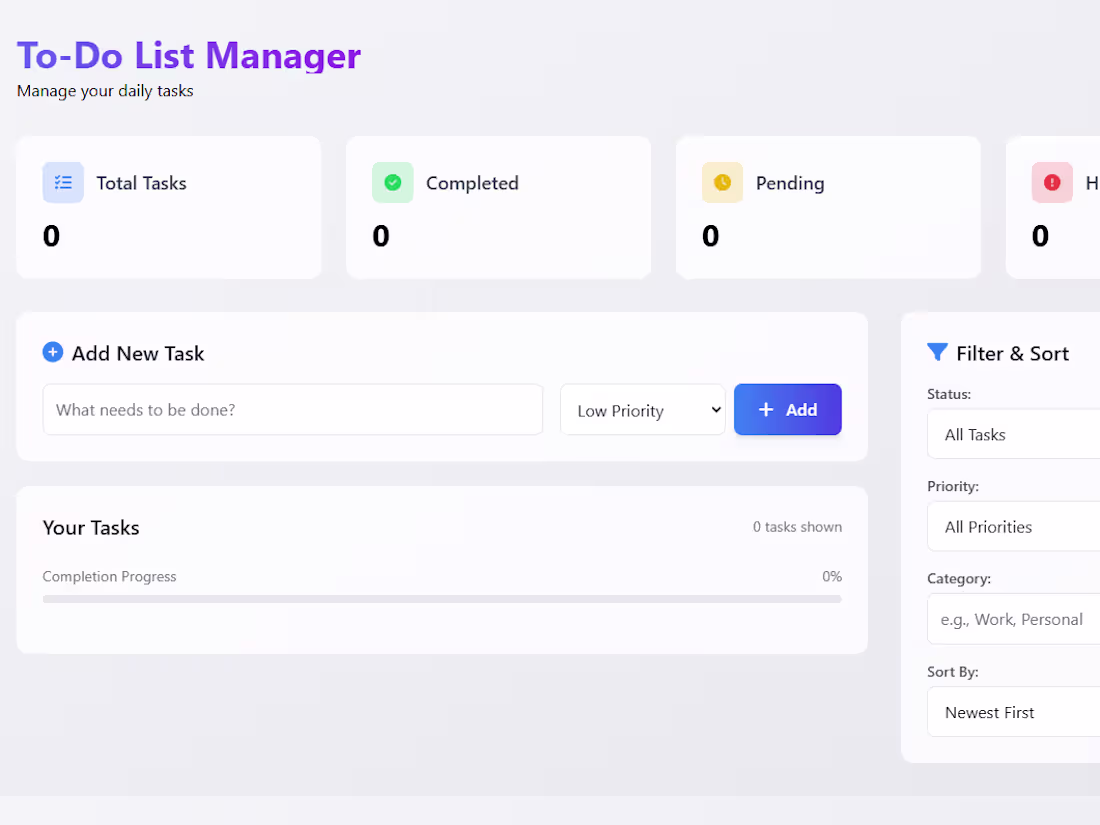
Task: Click the yellow Pending clock icon
Action: [x=722, y=183]
